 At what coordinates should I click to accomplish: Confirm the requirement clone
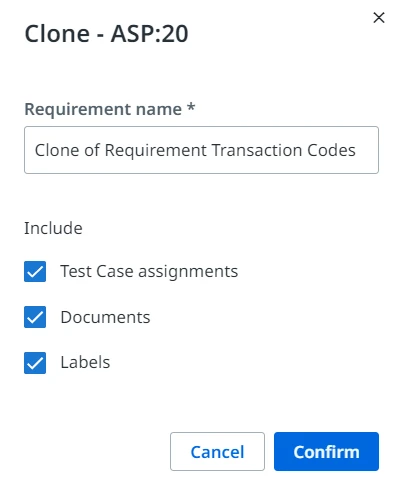tap(326, 452)
